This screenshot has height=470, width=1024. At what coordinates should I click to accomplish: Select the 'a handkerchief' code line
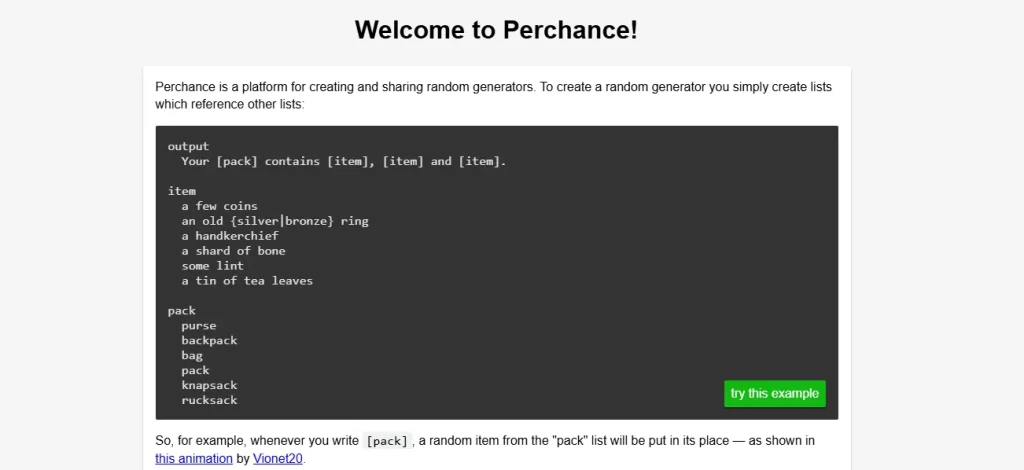point(230,236)
